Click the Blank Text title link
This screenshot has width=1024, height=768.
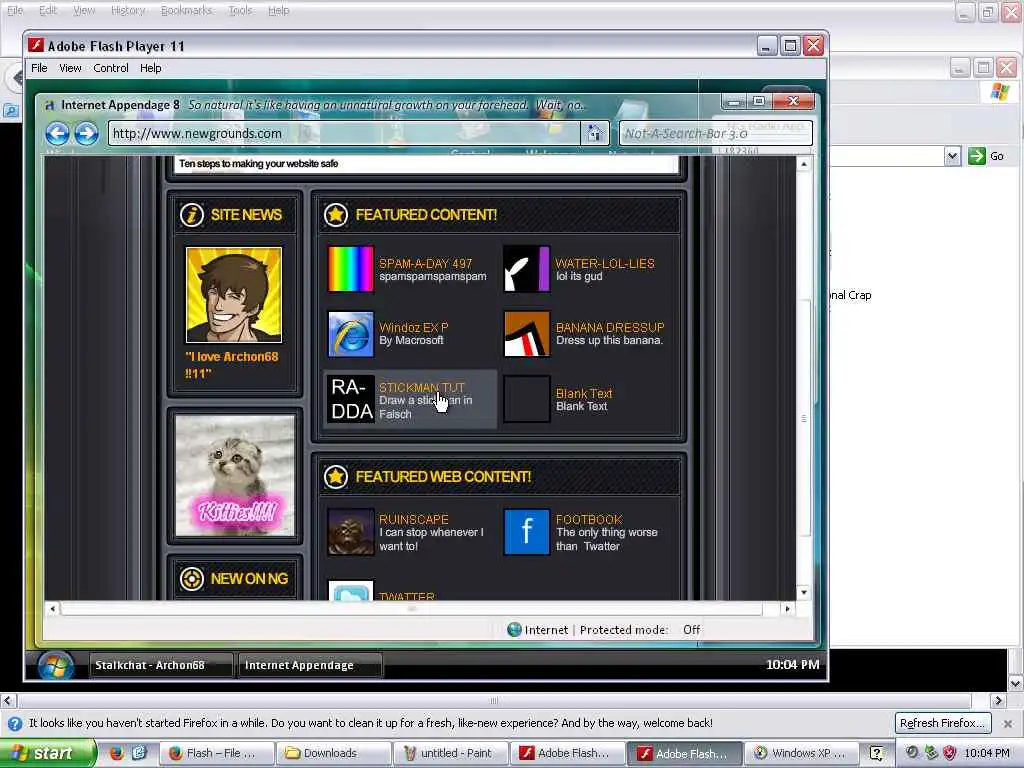click(x=584, y=393)
